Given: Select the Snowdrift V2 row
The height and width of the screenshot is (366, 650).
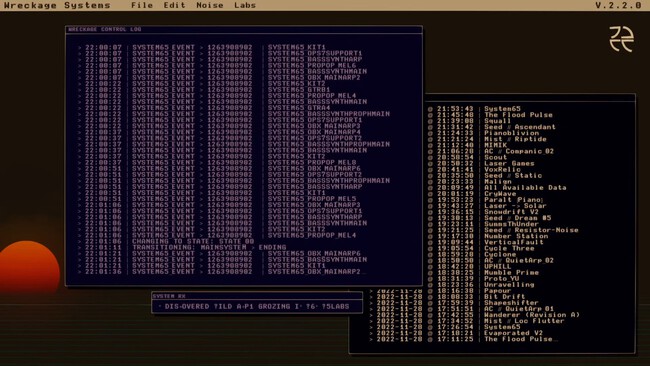Looking at the screenshot, I should point(483,212).
